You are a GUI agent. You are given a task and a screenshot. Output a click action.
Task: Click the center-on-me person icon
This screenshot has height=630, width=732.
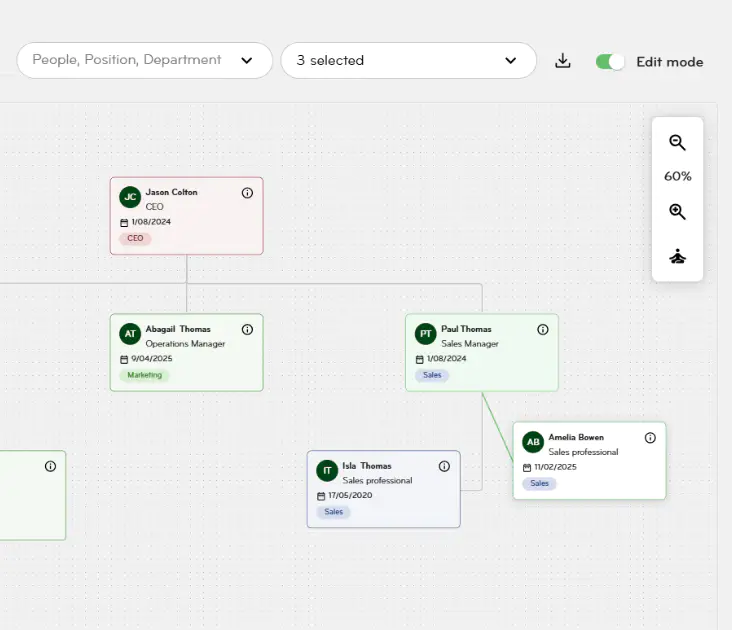677,257
